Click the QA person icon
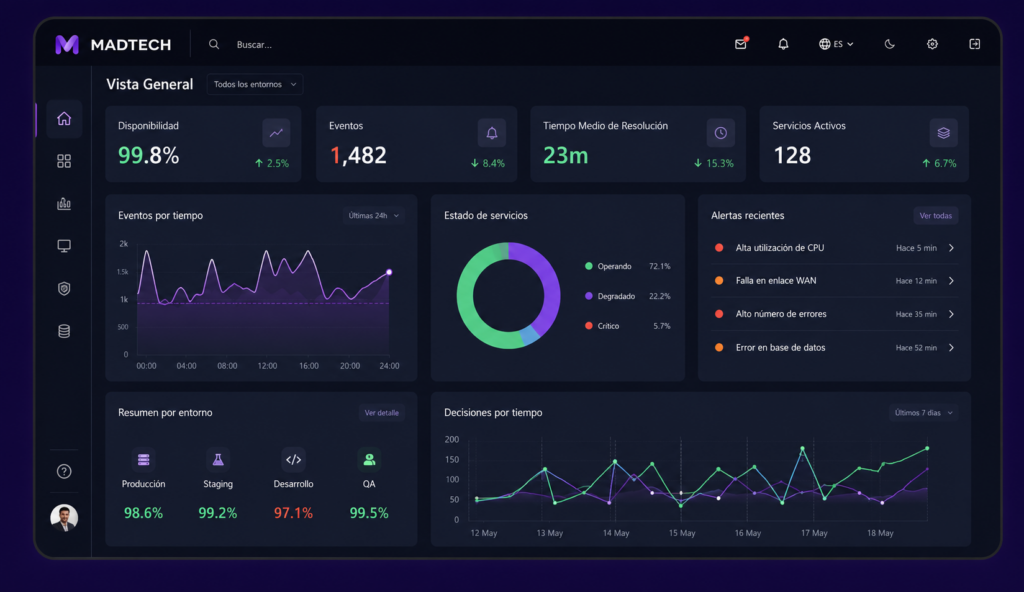The height and width of the screenshot is (592, 1024). 369,459
